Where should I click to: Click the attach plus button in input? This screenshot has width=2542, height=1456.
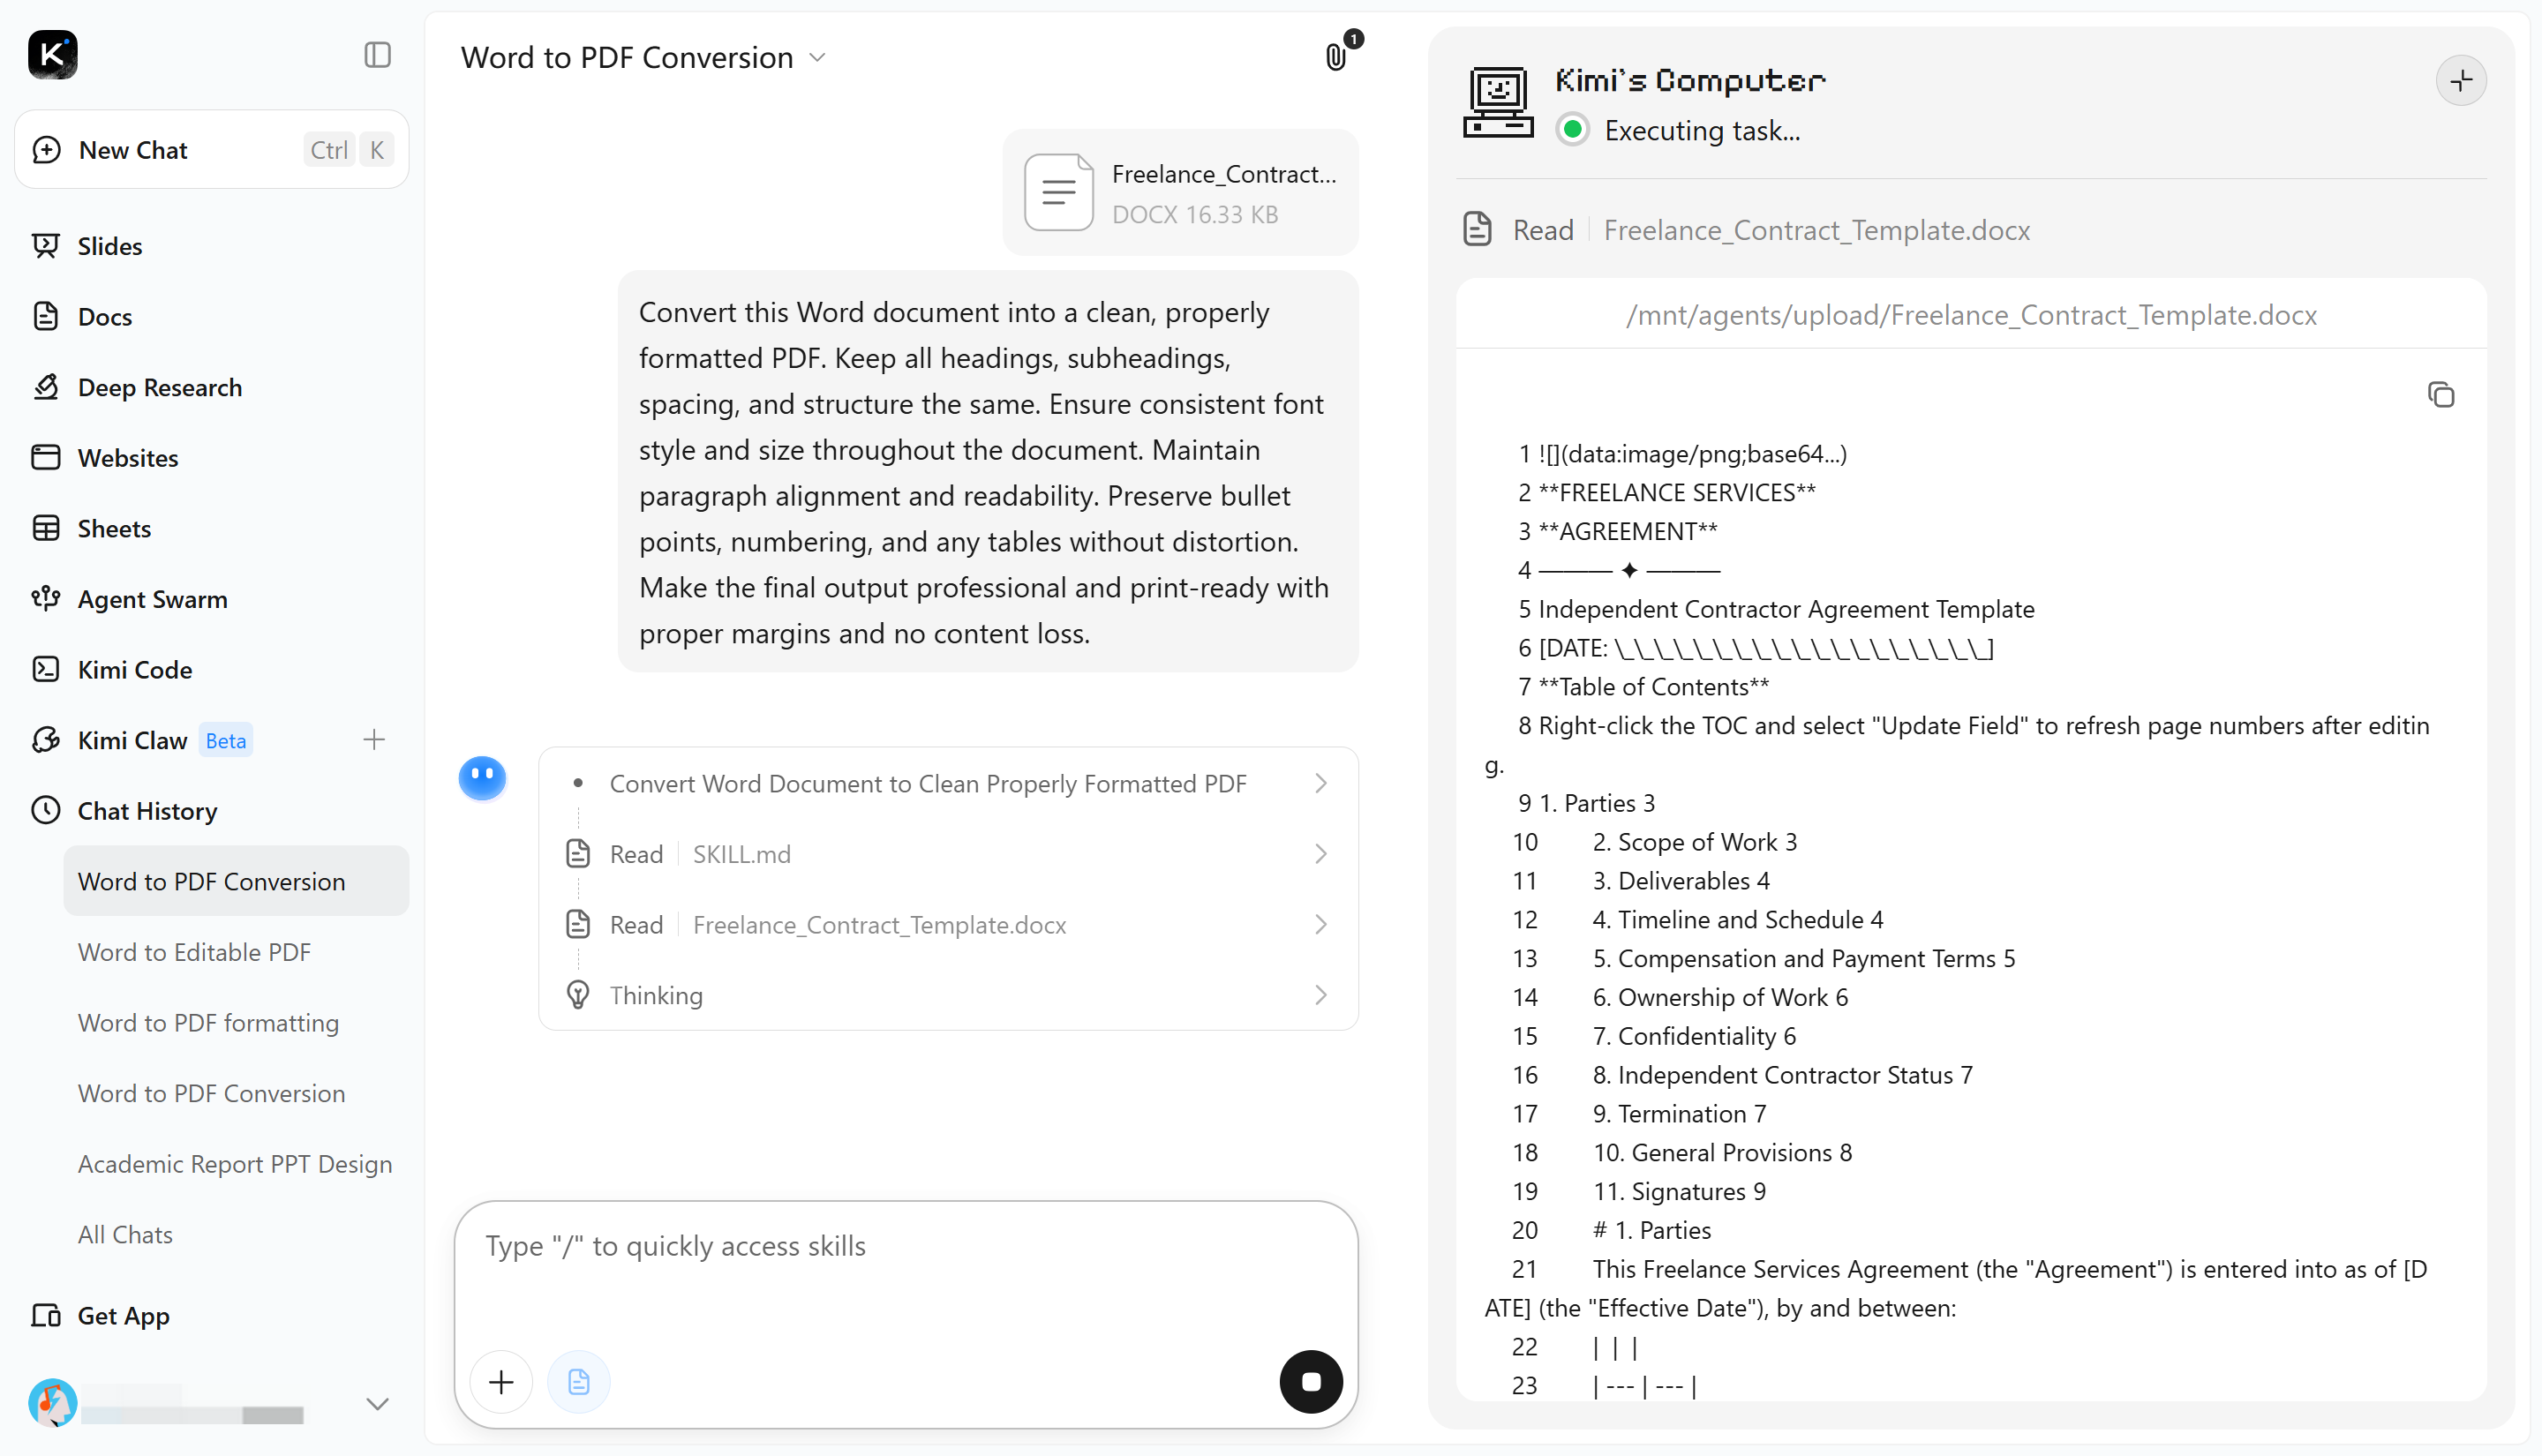[x=501, y=1381]
